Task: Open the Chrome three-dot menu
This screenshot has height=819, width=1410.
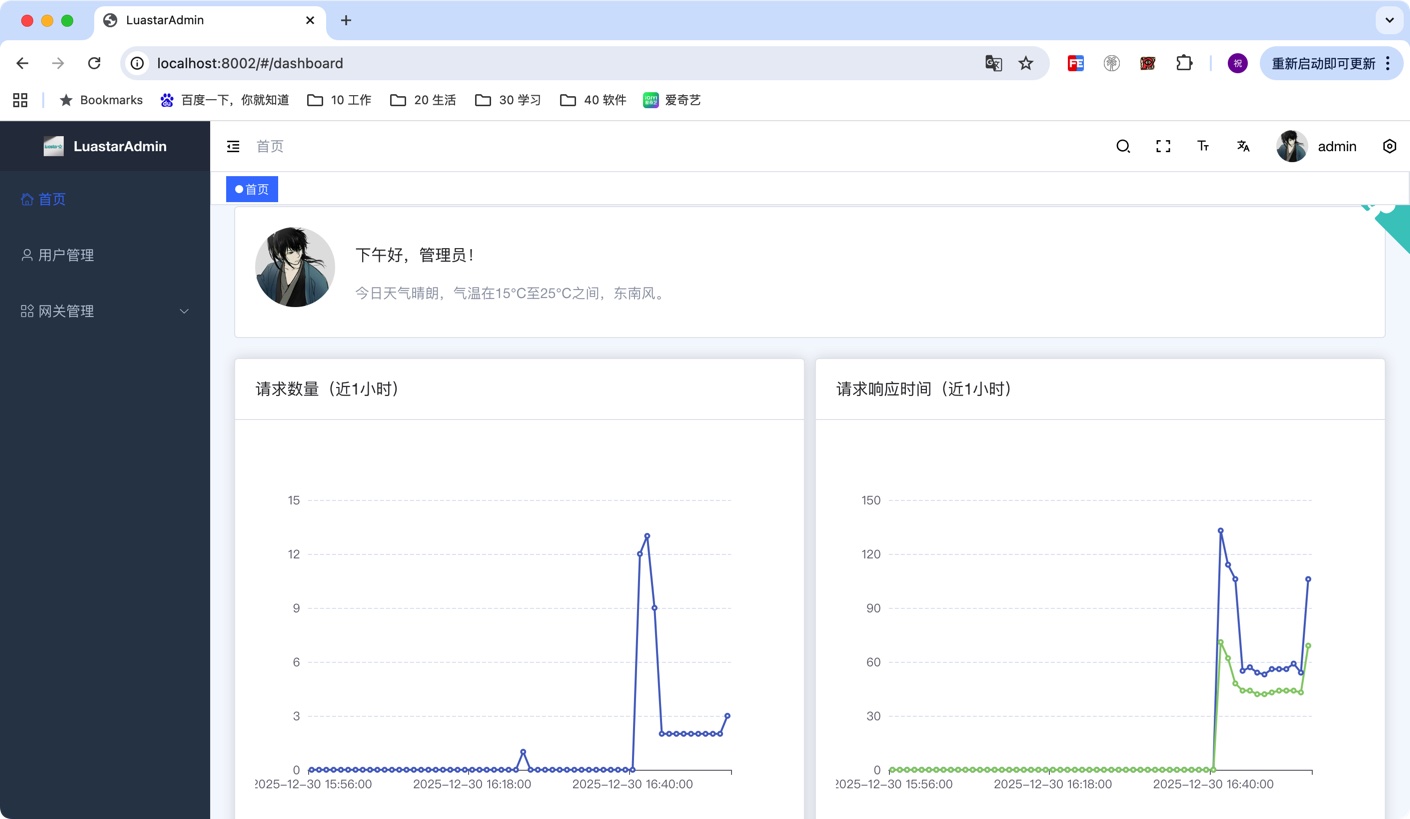Action: point(1388,63)
